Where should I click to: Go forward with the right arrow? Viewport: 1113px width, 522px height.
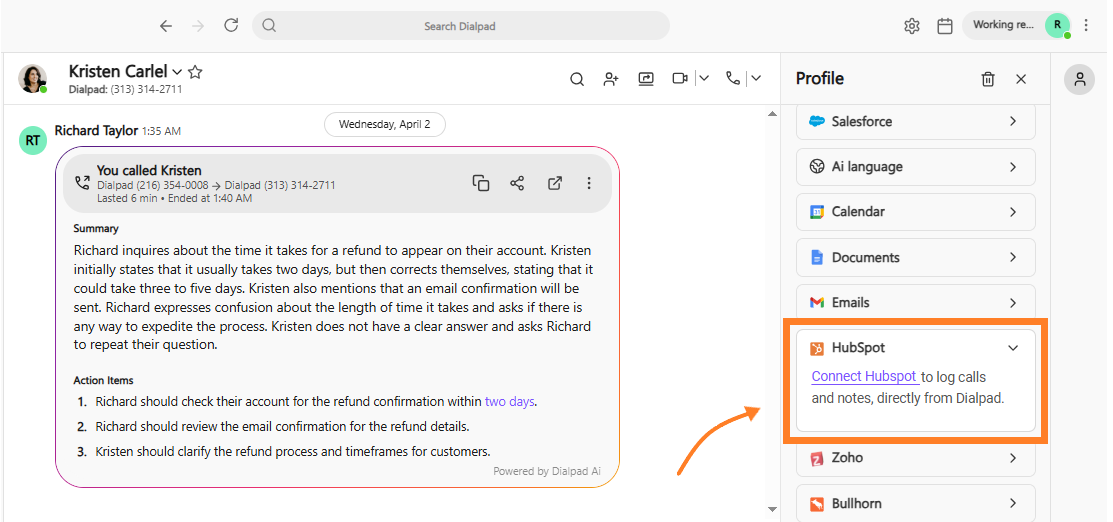click(198, 26)
